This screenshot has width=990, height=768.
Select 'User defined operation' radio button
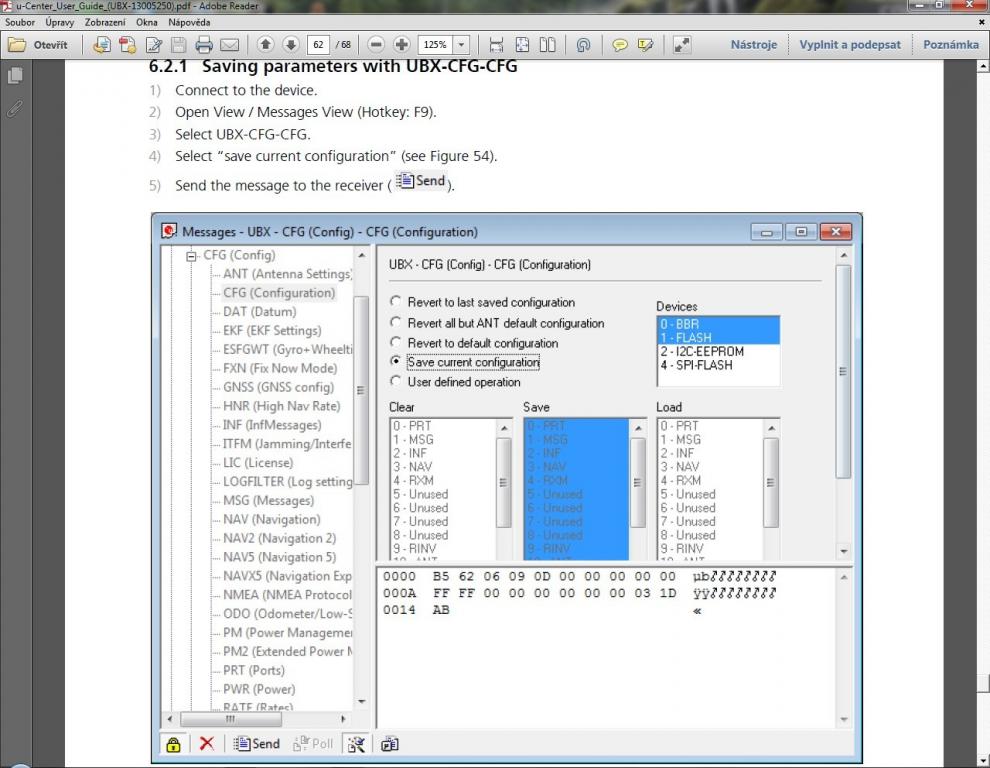397,382
